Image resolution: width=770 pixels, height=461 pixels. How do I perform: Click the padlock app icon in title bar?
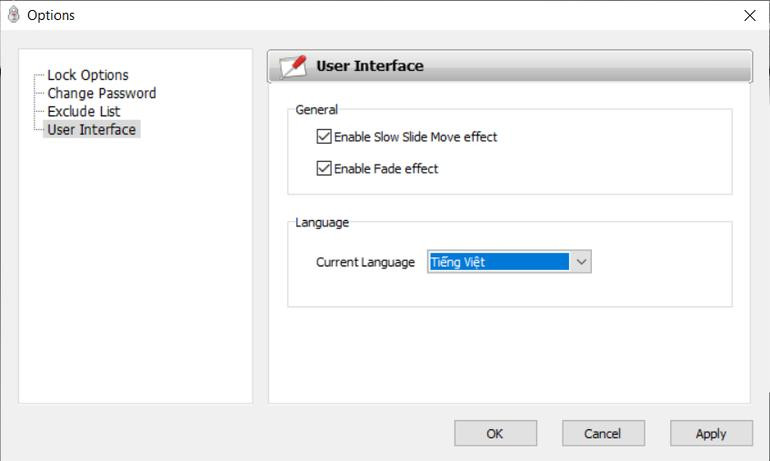click(x=13, y=15)
